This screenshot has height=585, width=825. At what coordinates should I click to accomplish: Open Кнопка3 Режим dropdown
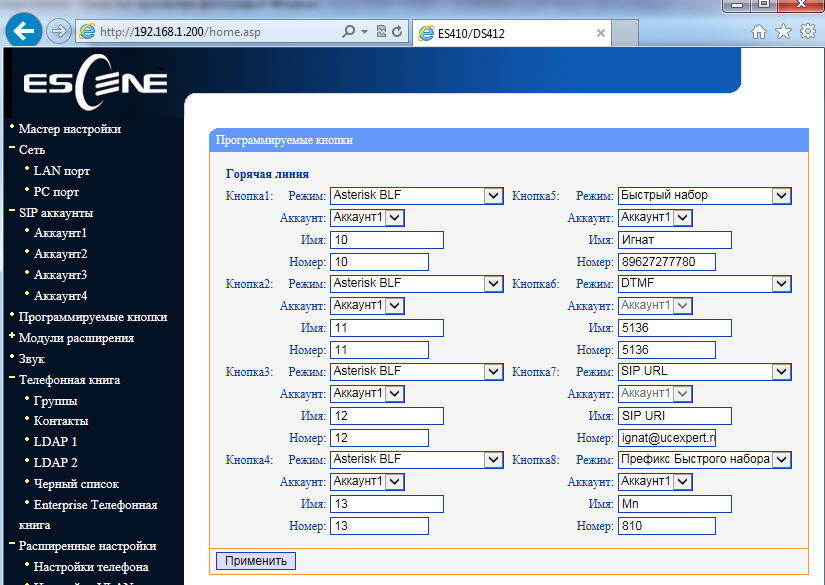(x=416, y=371)
